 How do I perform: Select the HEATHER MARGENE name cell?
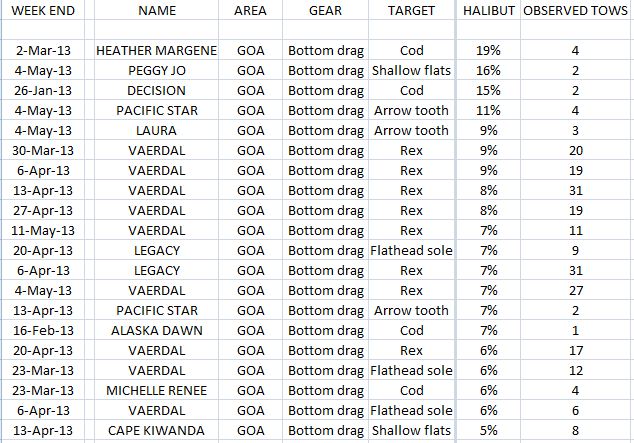point(156,49)
